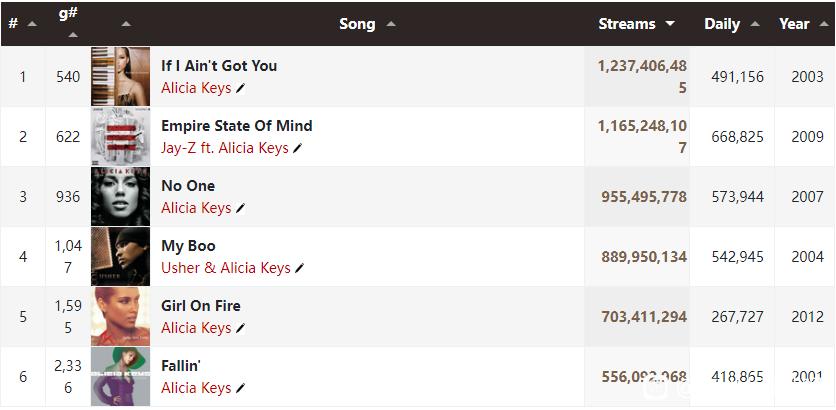The width and height of the screenshot is (836, 410).
Task: Sort by the Song column header arrow
Action: [391, 24]
